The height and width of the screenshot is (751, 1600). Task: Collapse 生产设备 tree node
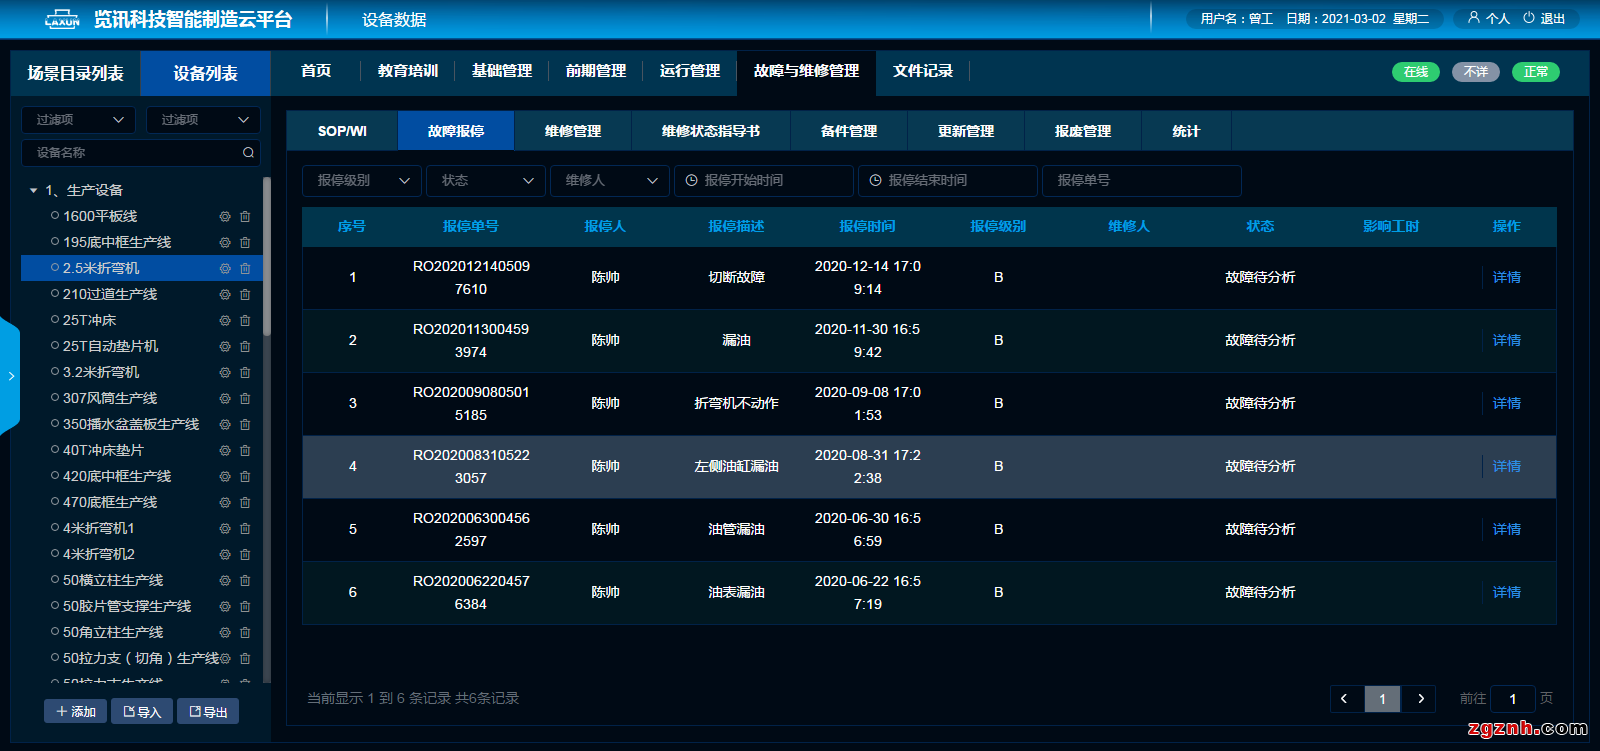pyautogui.click(x=33, y=190)
